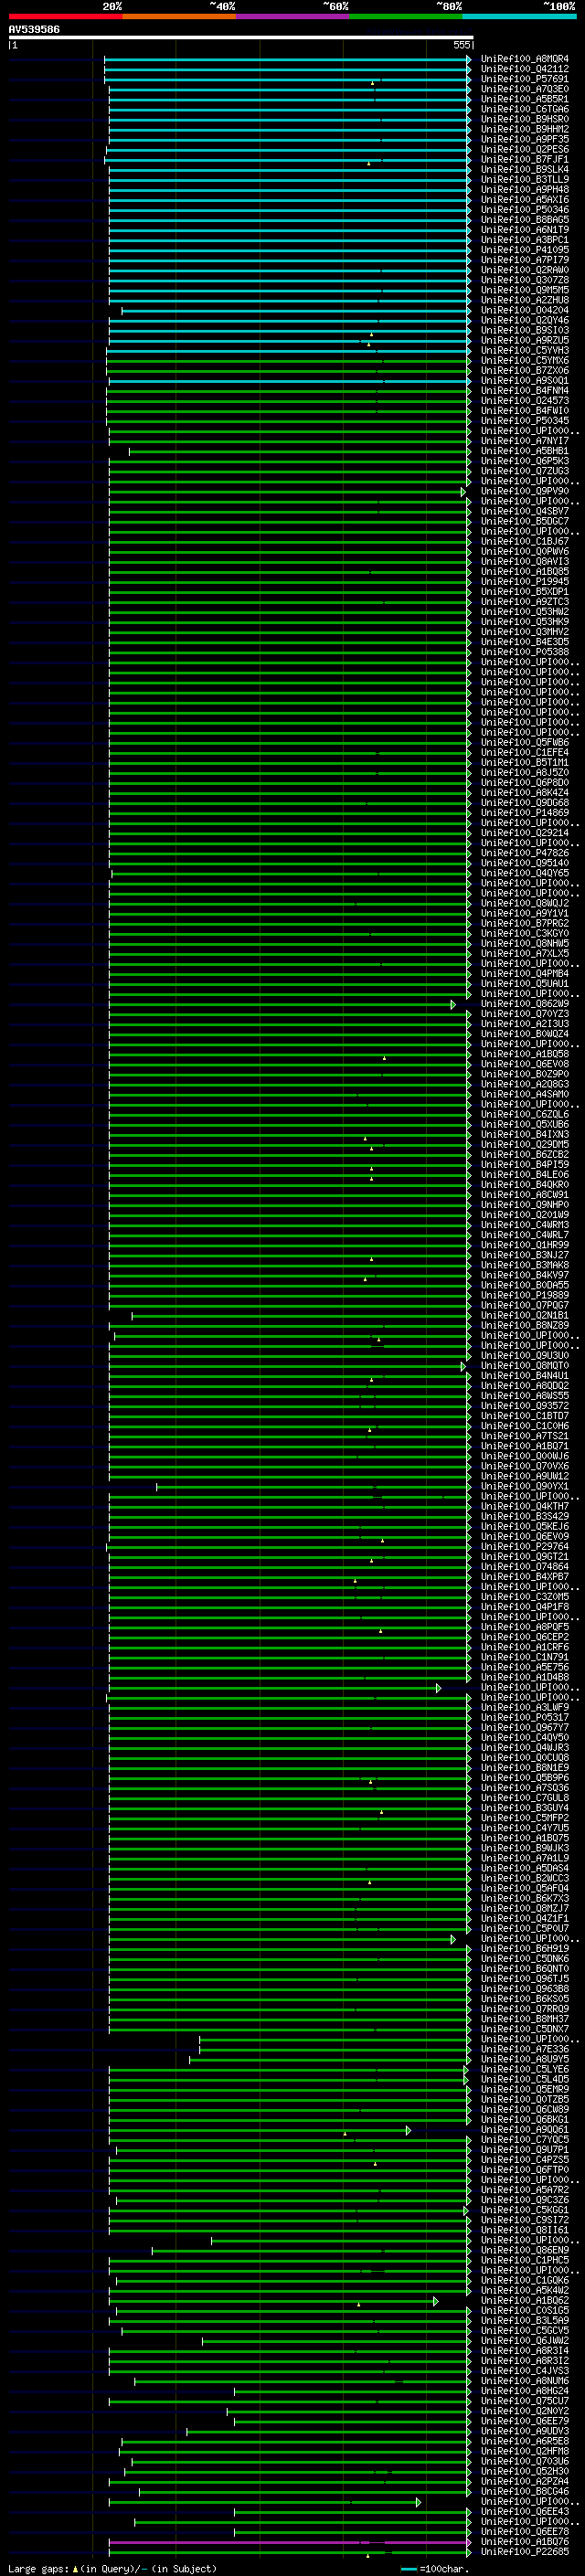Viewport: 585px width, 2576px height.
Task: Click label UniRef100_O04204
Action: tap(525, 310)
